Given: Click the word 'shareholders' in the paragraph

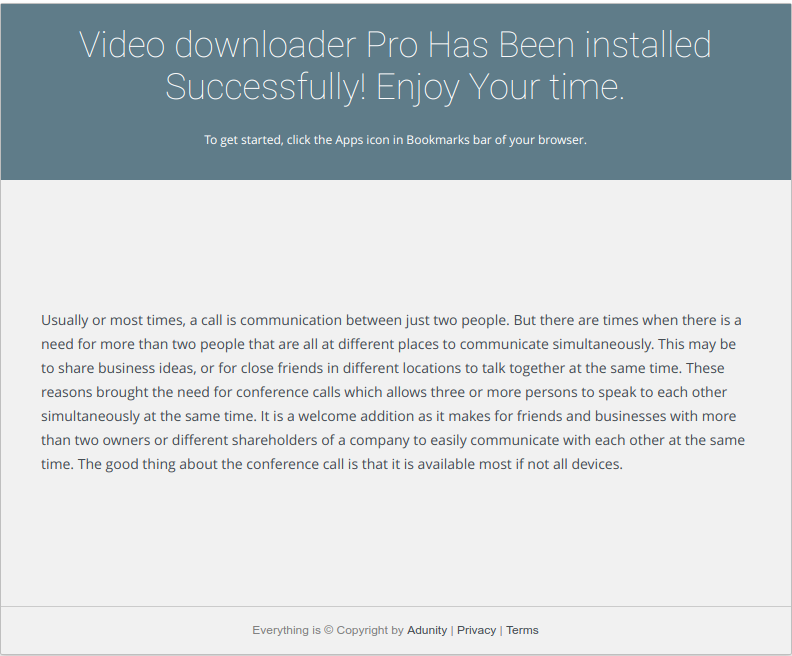Looking at the screenshot, I should pos(274,440).
